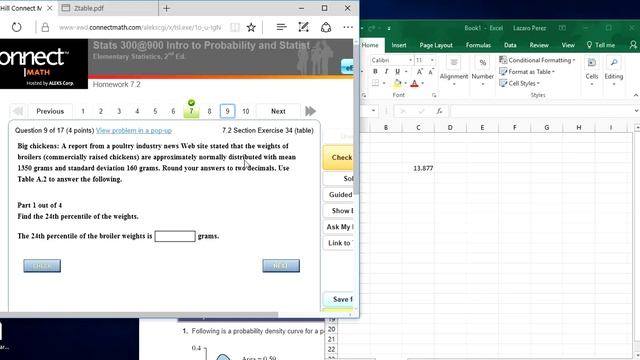This screenshot has height=360, width=640.
Task: Open Edge more actions ellipsis menu
Action: point(348,27)
